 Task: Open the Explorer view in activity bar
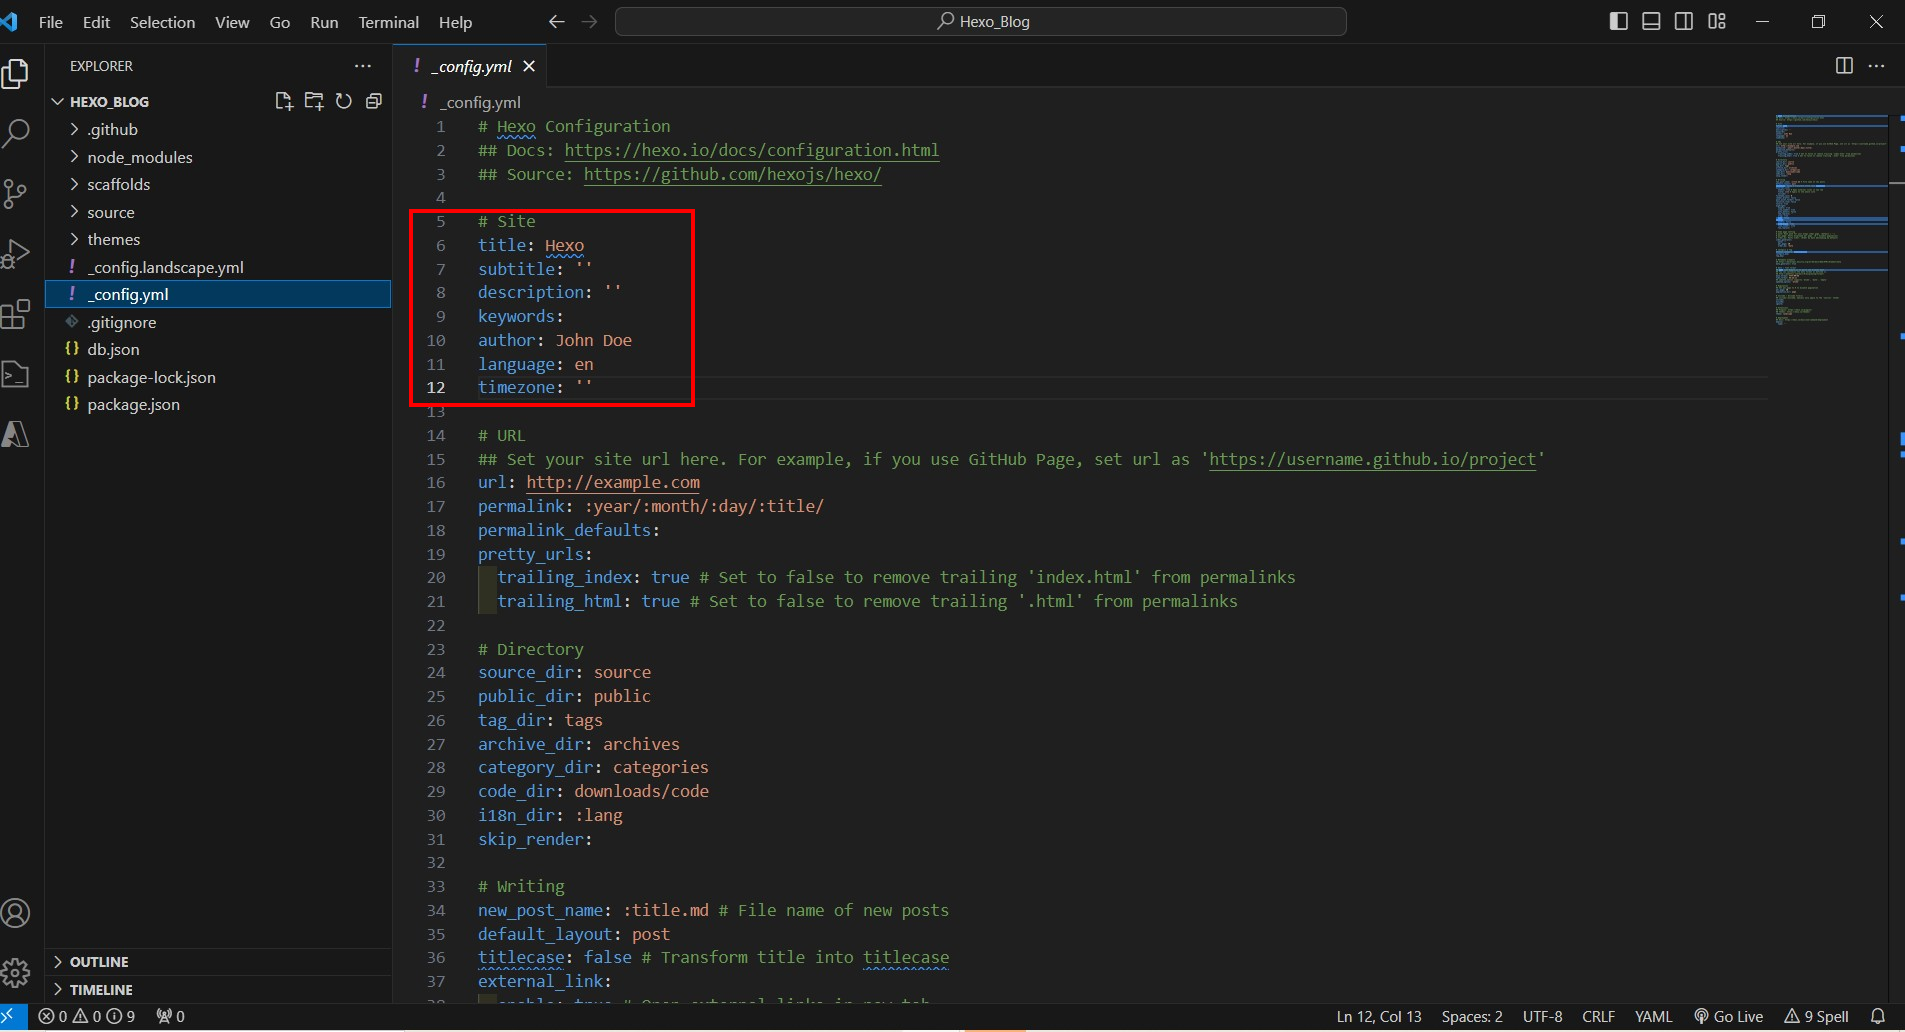(x=16, y=73)
